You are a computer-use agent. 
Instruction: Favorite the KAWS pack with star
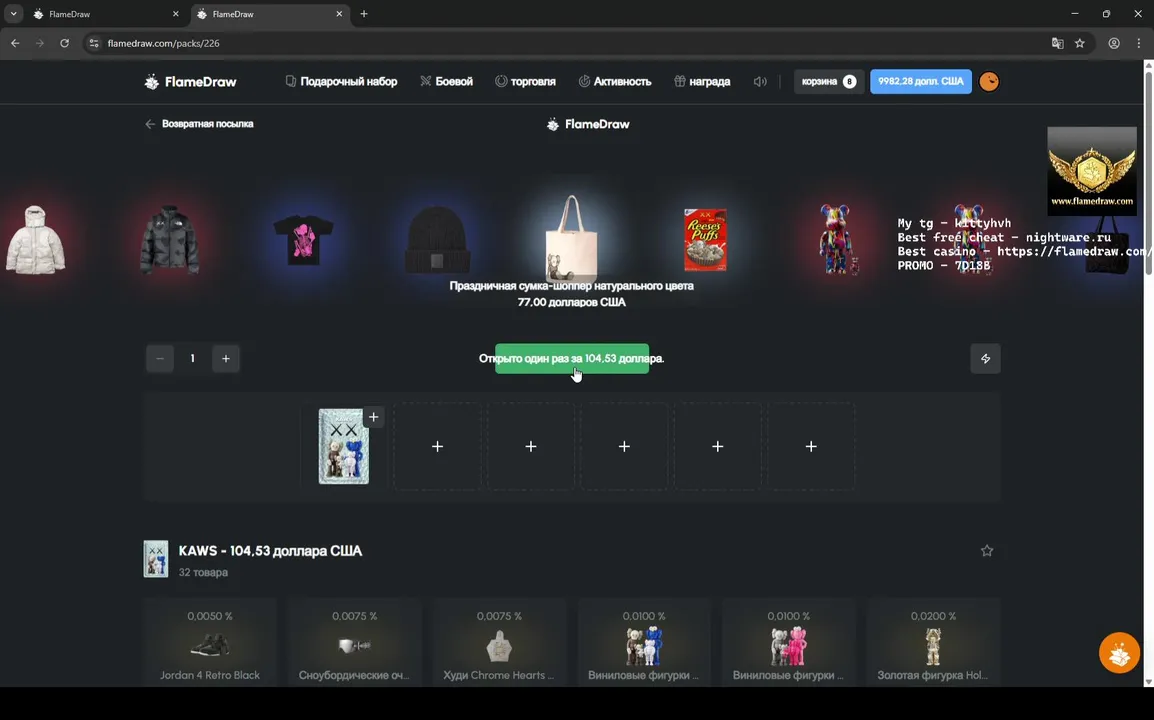[987, 551]
